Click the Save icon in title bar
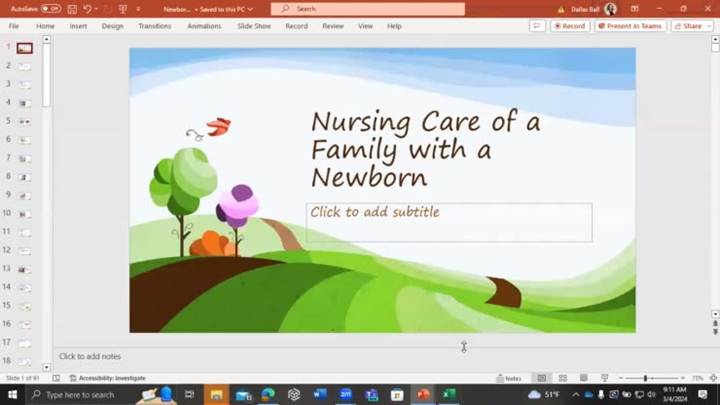 click(x=72, y=9)
